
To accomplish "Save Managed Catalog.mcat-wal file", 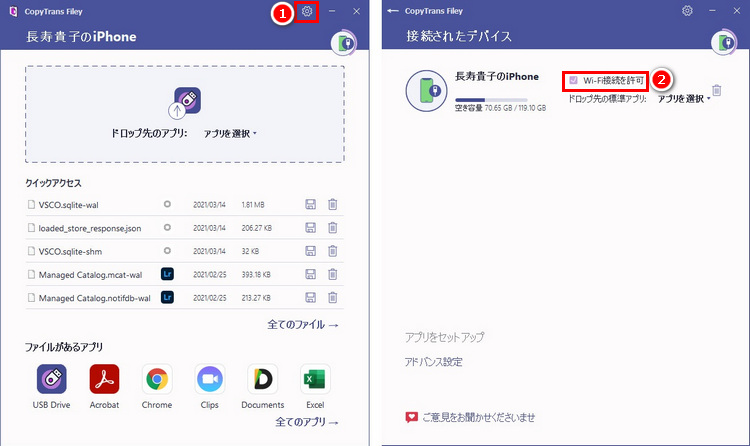I will coord(310,274).
